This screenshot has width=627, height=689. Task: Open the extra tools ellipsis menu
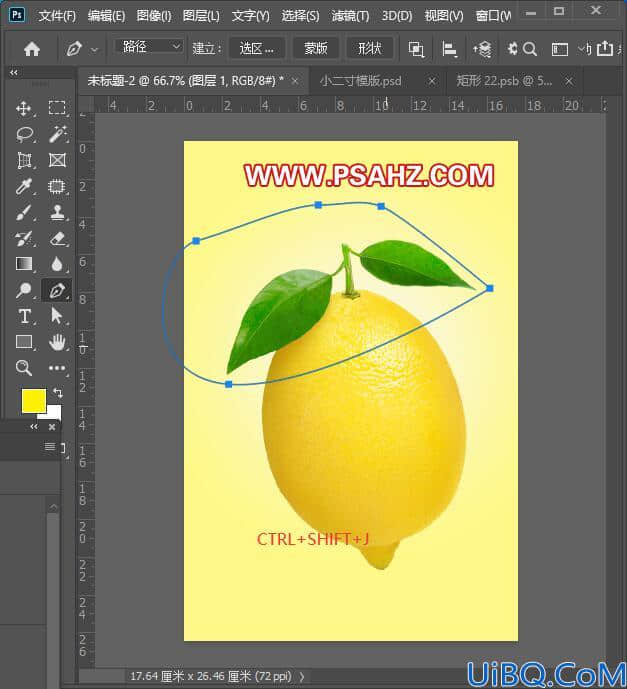click(x=57, y=368)
